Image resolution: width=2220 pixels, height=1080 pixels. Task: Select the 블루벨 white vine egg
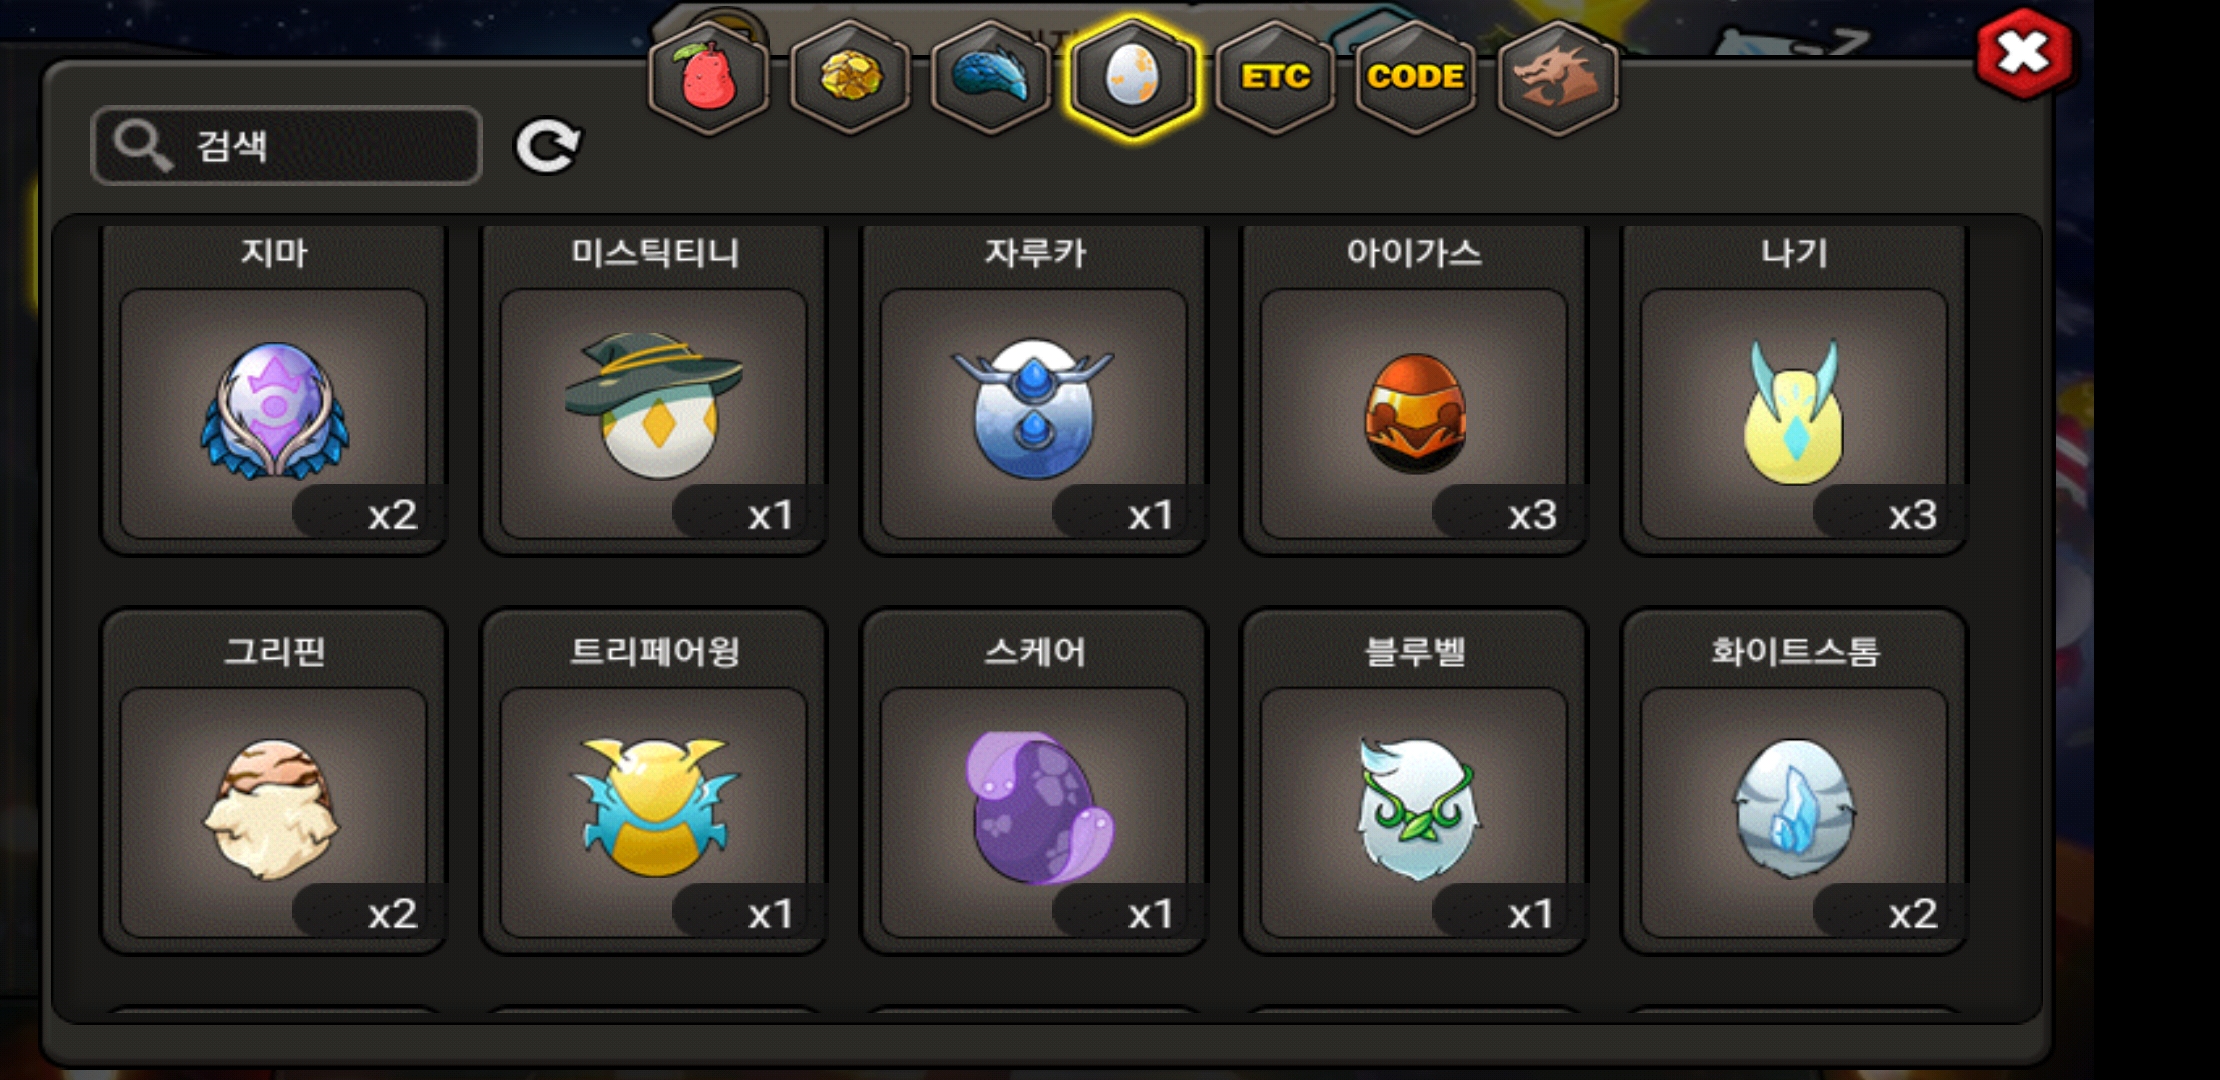(x=1414, y=782)
